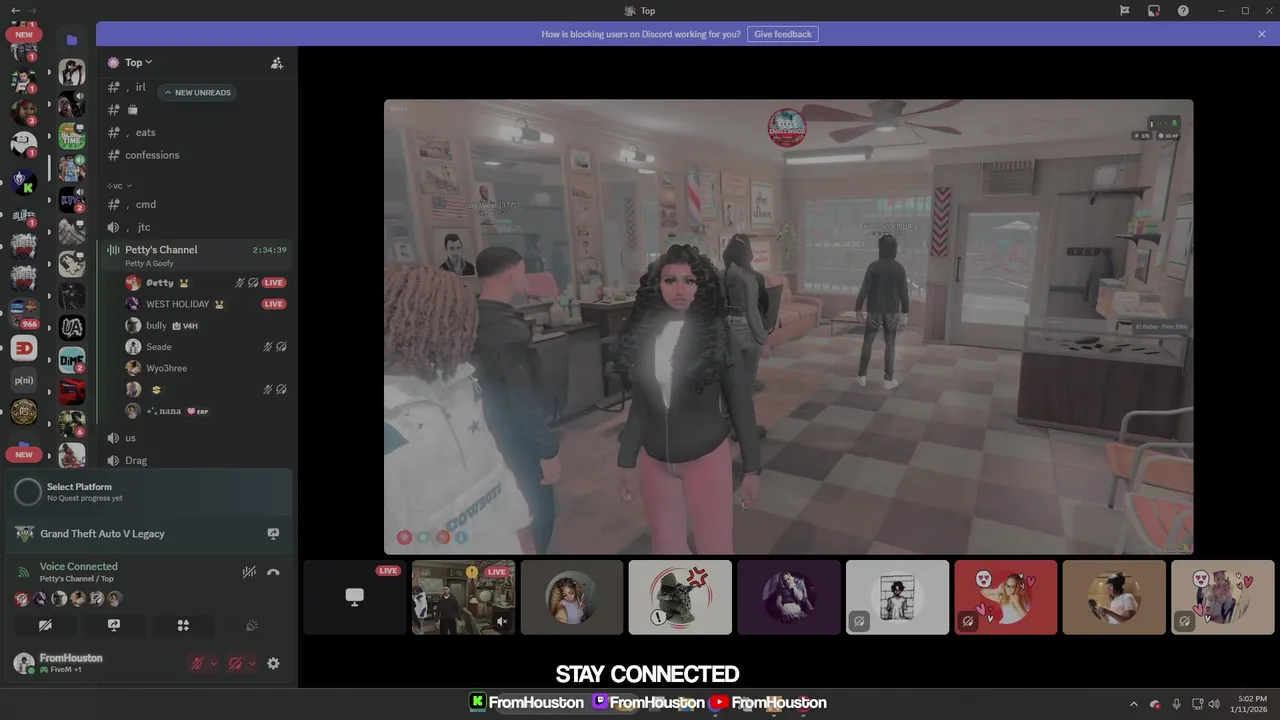Click WEST HOLIDAY's LIVE badge
1280x720 pixels.
coord(273,304)
